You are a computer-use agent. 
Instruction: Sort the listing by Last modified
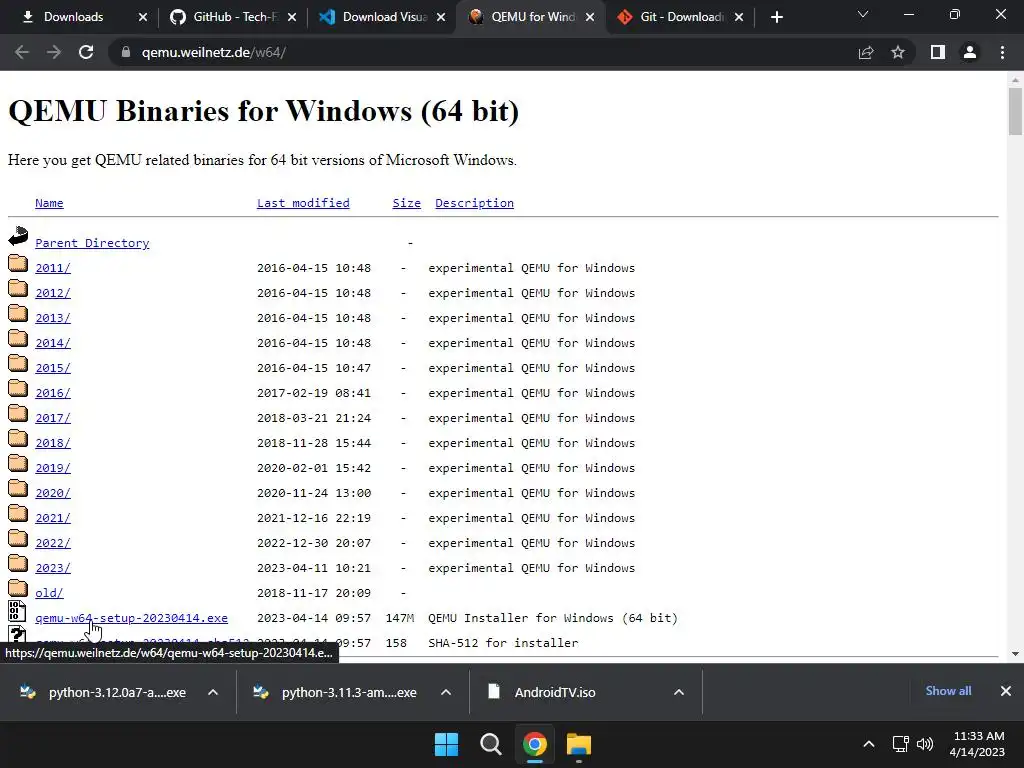303,203
